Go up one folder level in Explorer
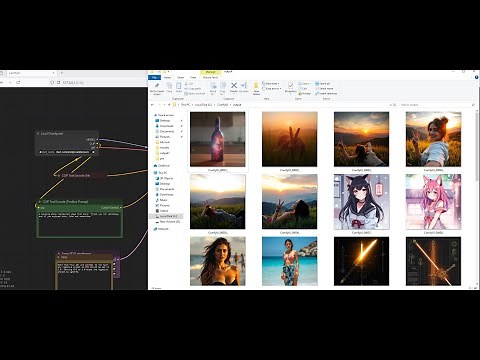This screenshot has width=480, height=360. [x=169, y=105]
